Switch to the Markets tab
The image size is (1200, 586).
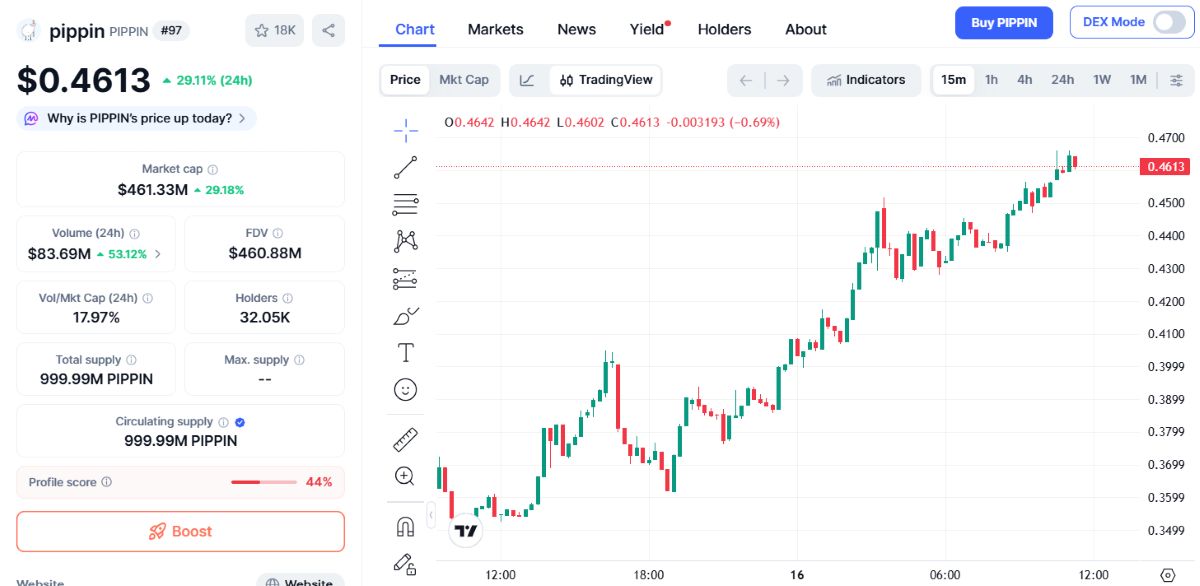pyautogui.click(x=495, y=29)
